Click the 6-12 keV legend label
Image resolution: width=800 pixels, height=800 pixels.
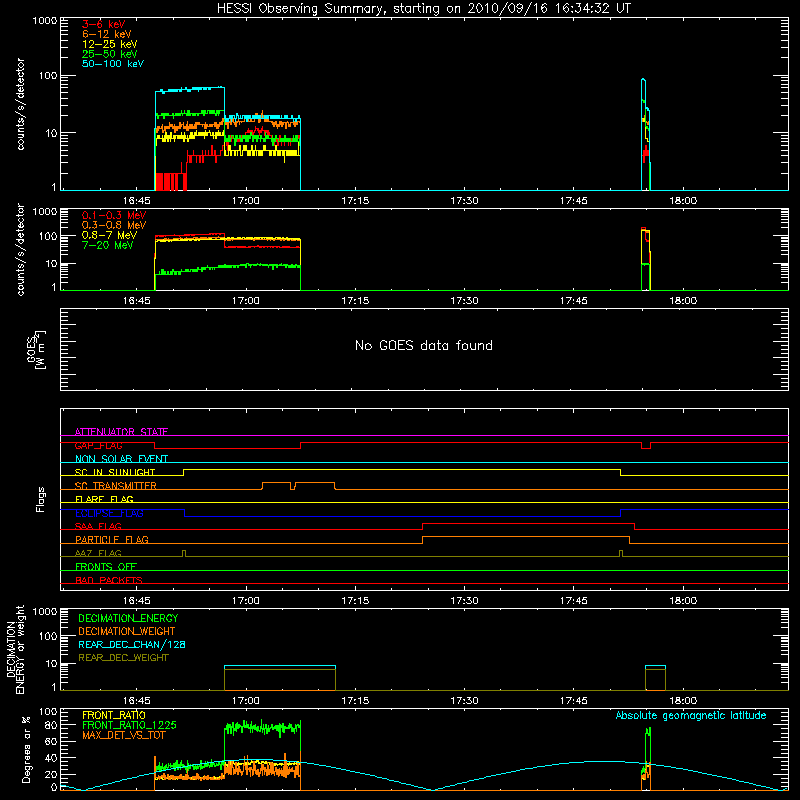[x=107, y=34]
